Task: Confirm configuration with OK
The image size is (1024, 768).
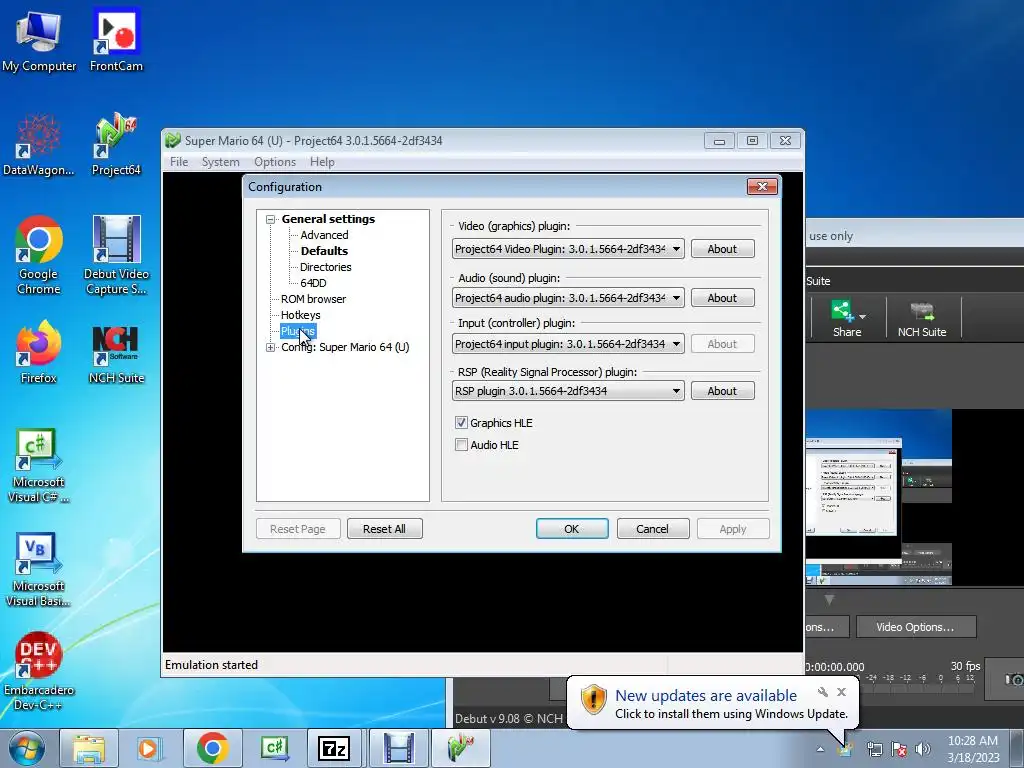Action: 572,528
